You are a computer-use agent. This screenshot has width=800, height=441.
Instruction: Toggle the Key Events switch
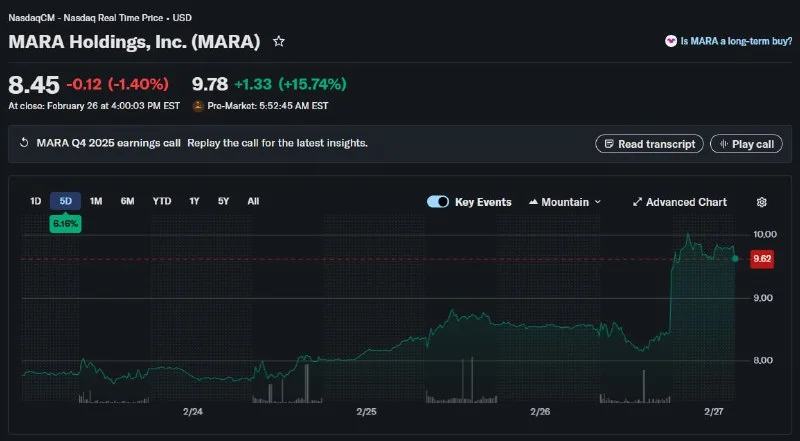[438, 202]
